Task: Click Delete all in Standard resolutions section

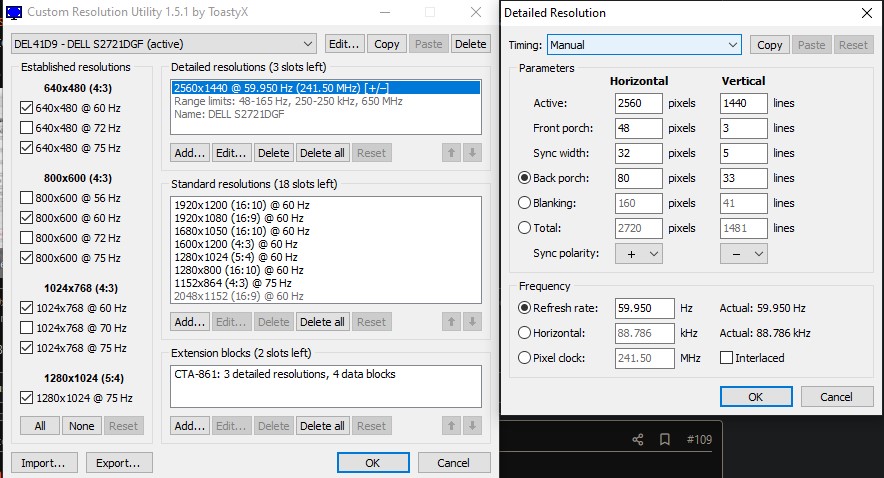Action: [x=322, y=322]
